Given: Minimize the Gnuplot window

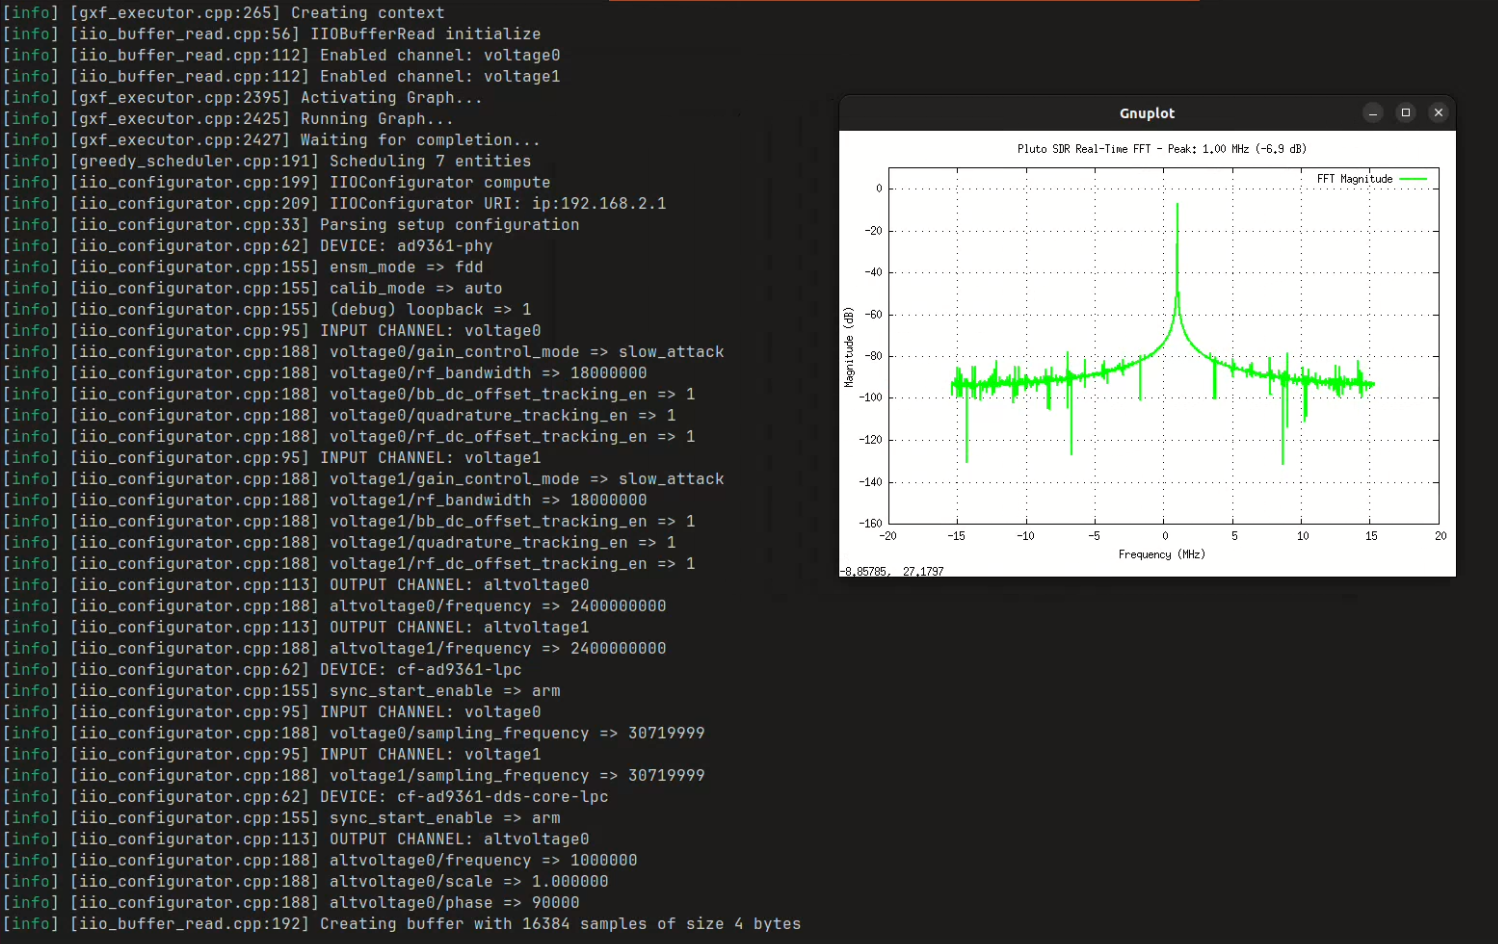Looking at the screenshot, I should (x=1373, y=113).
